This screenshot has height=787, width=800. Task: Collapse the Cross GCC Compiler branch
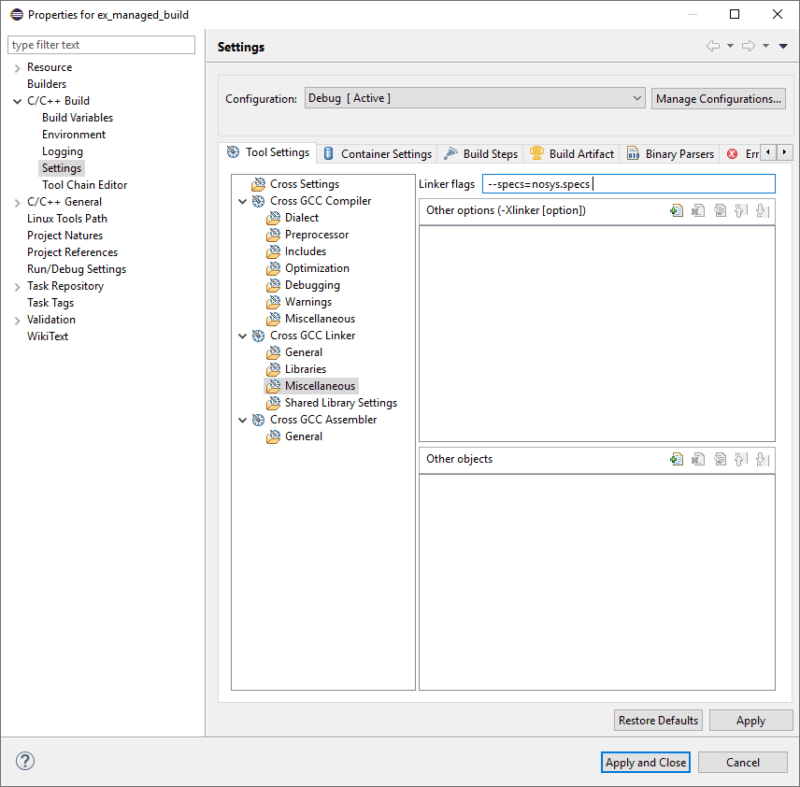click(x=242, y=200)
